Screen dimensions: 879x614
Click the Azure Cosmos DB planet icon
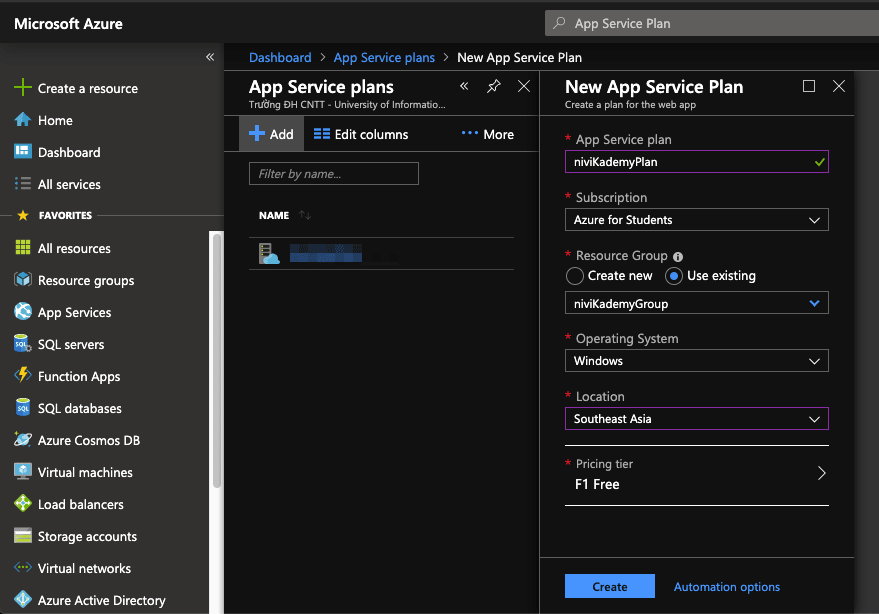pyautogui.click(x=23, y=439)
